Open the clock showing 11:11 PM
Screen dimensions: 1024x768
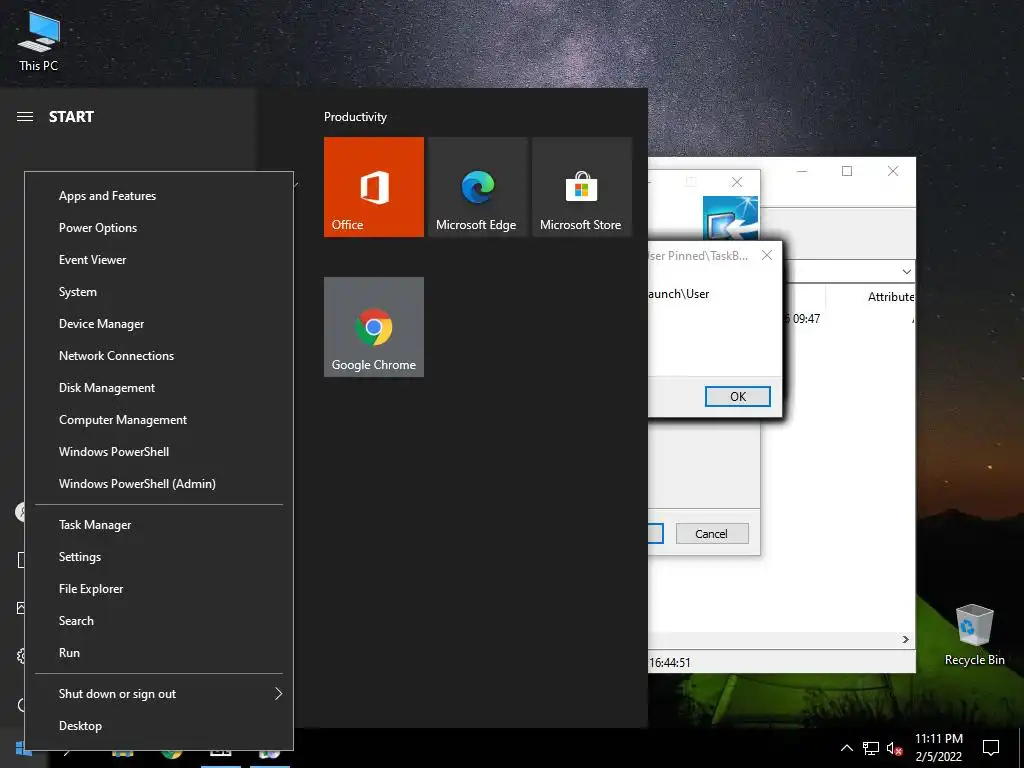tap(938, 748)
